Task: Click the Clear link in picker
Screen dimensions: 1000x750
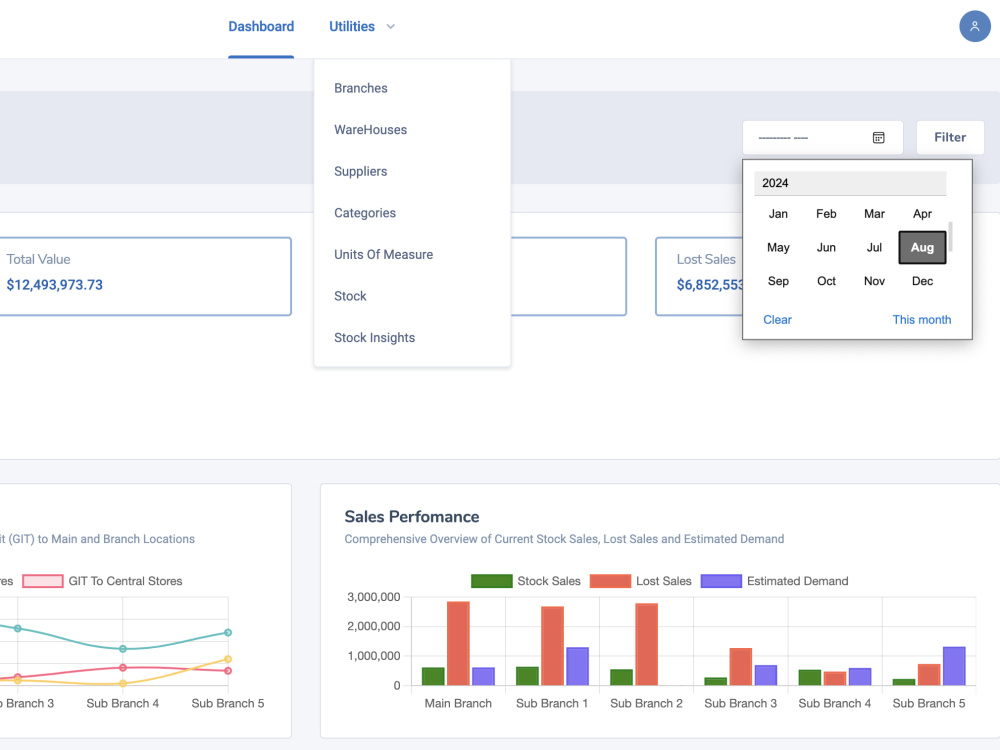Action: coord(777,320)
